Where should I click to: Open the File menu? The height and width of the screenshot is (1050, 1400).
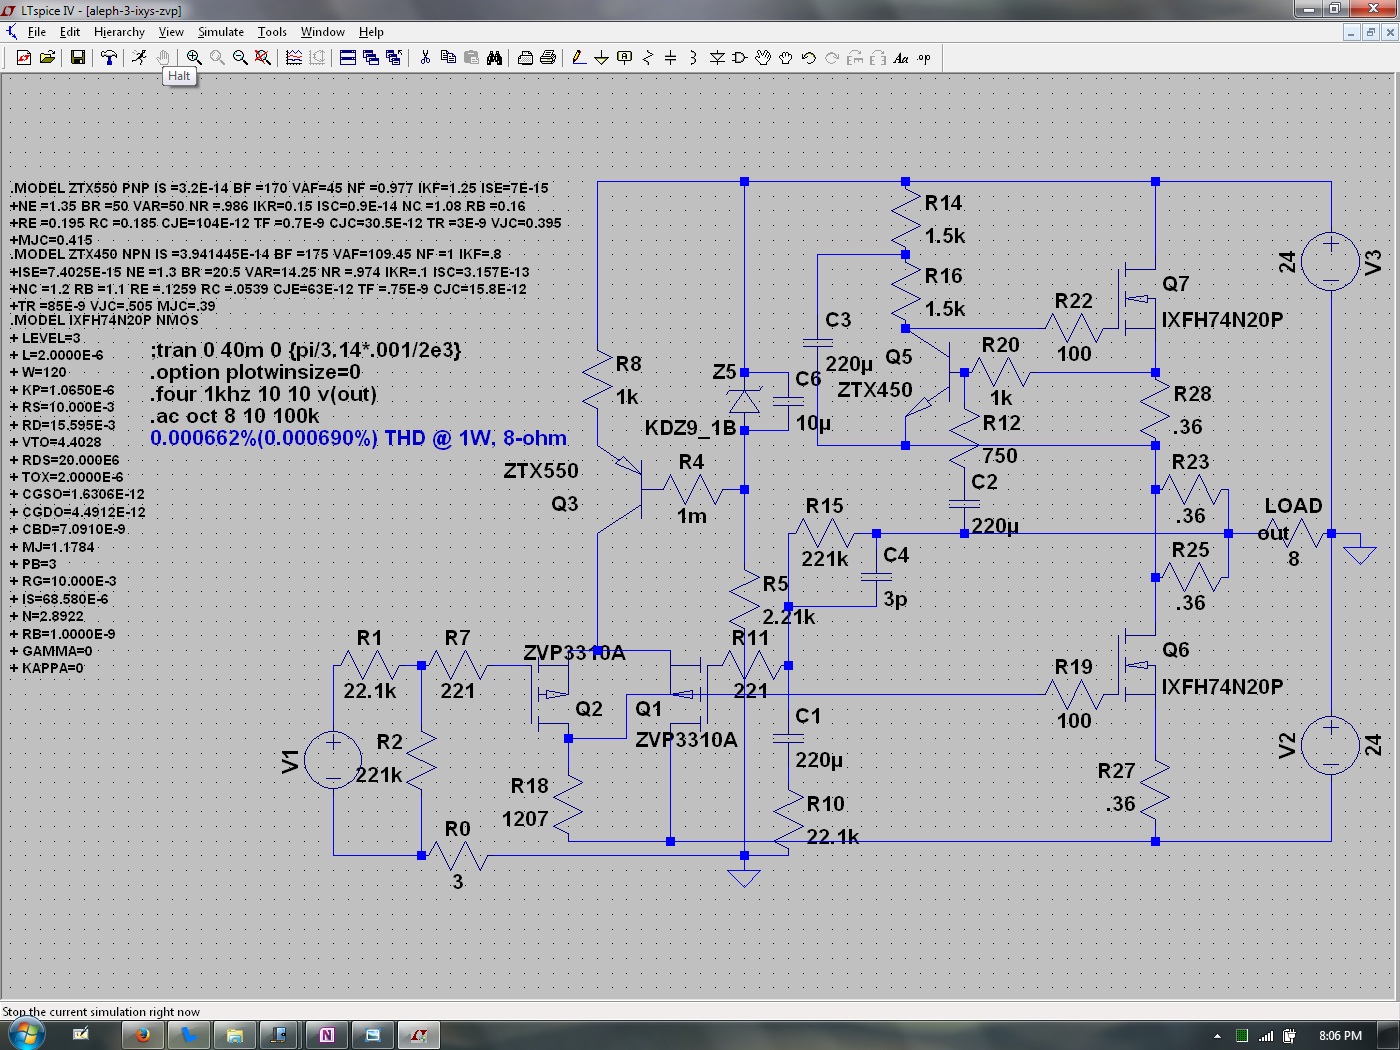click(x=37, y=32)
